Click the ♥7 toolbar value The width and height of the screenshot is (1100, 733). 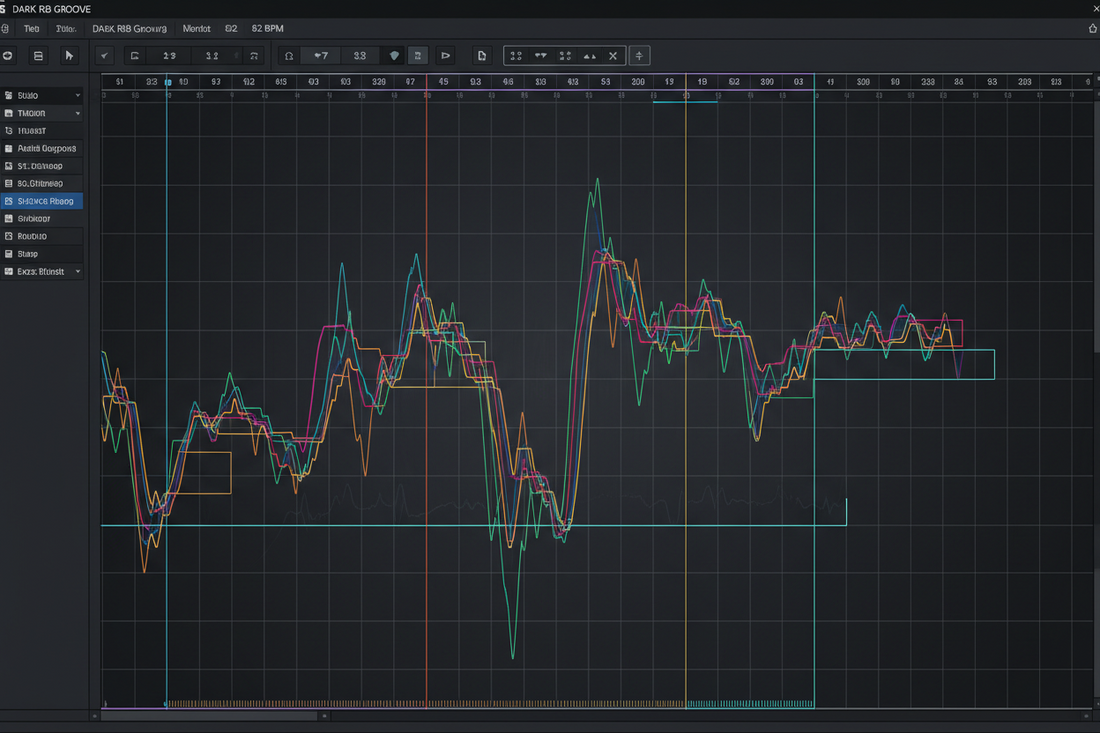(x=321, y=55)
